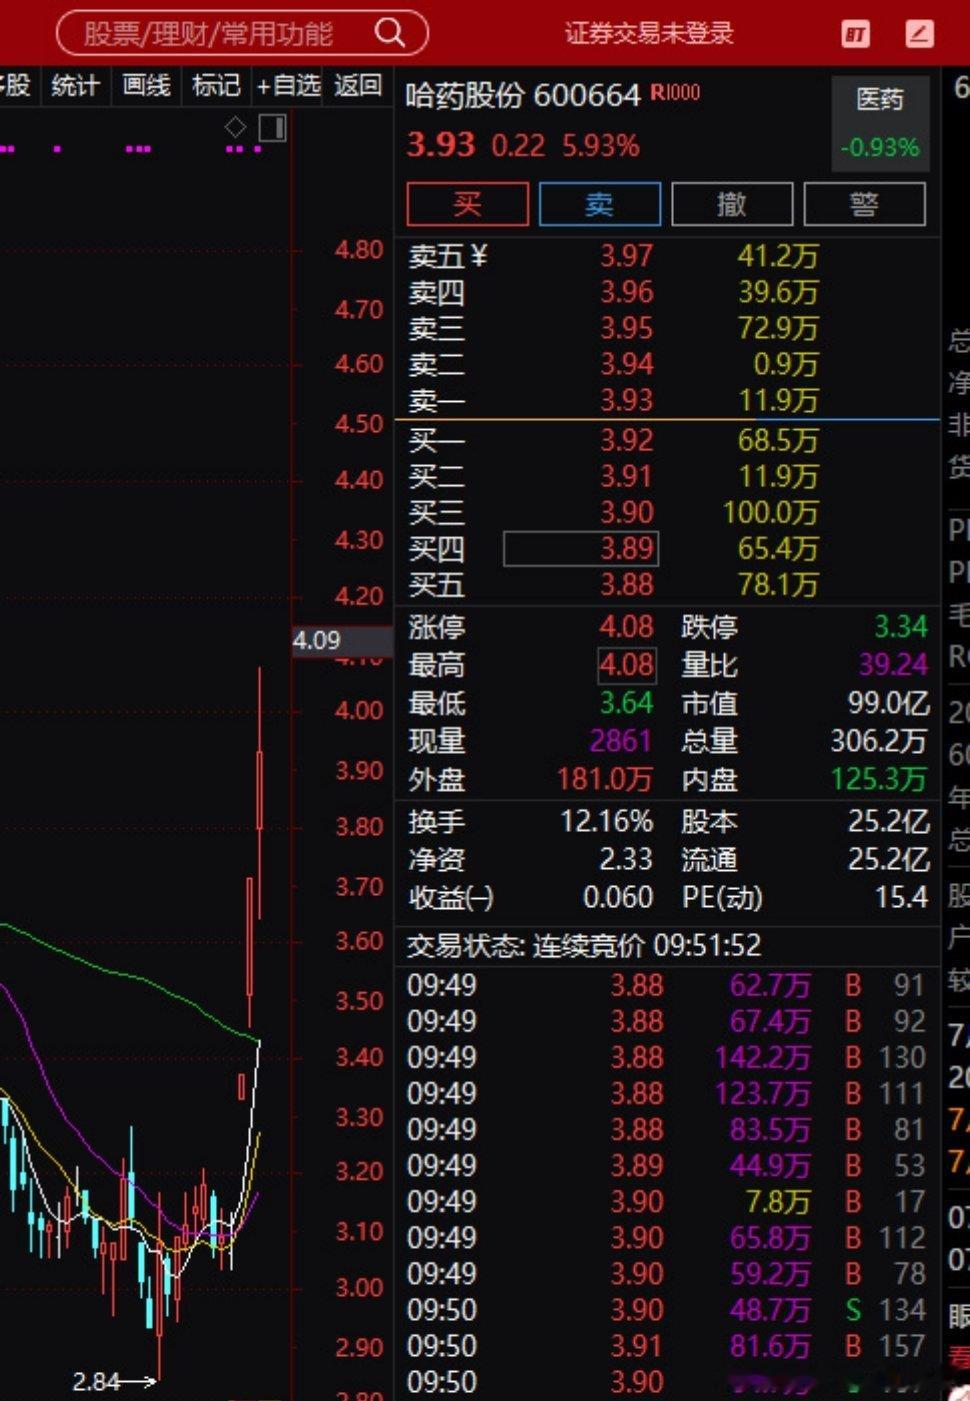This screenshot has width=970, height=1401.
Task: Click the 收益(-) value 0.060
Action: point(618,898)
